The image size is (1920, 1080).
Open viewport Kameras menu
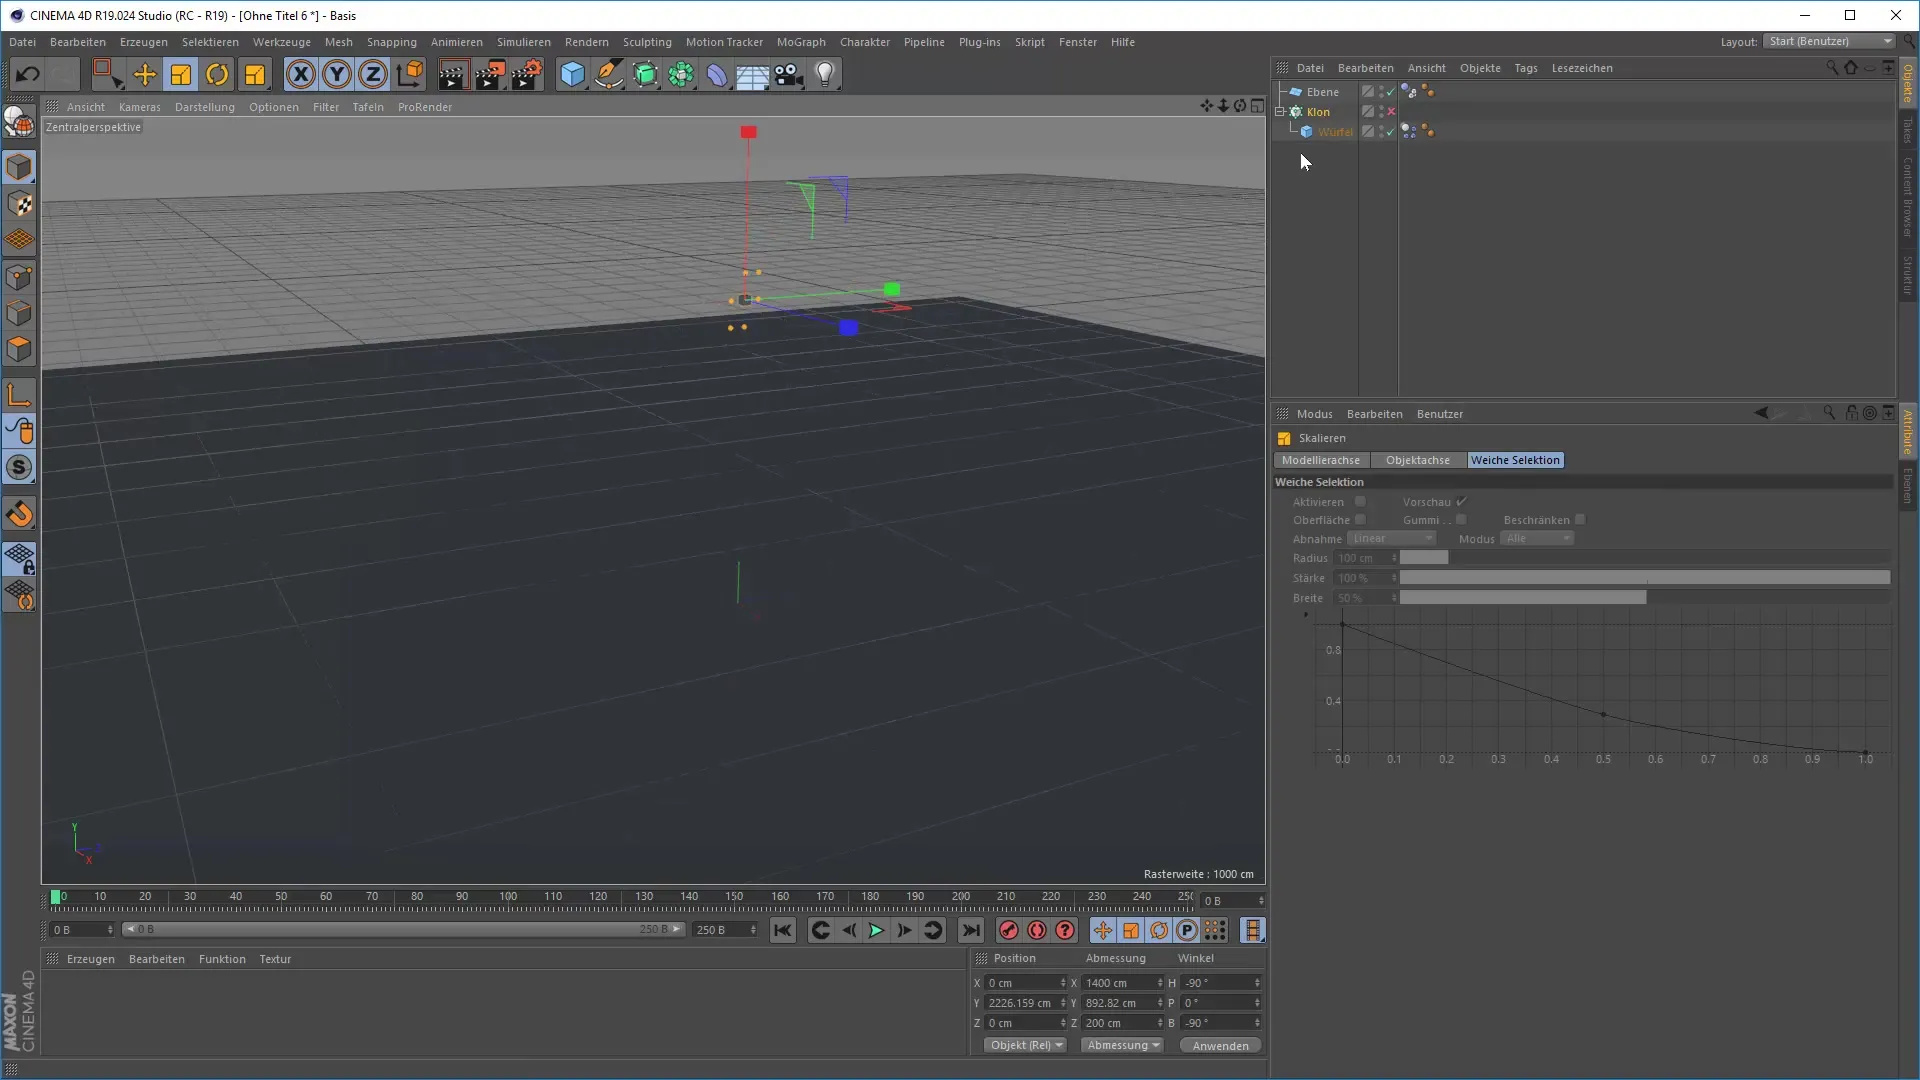[139, 107]
